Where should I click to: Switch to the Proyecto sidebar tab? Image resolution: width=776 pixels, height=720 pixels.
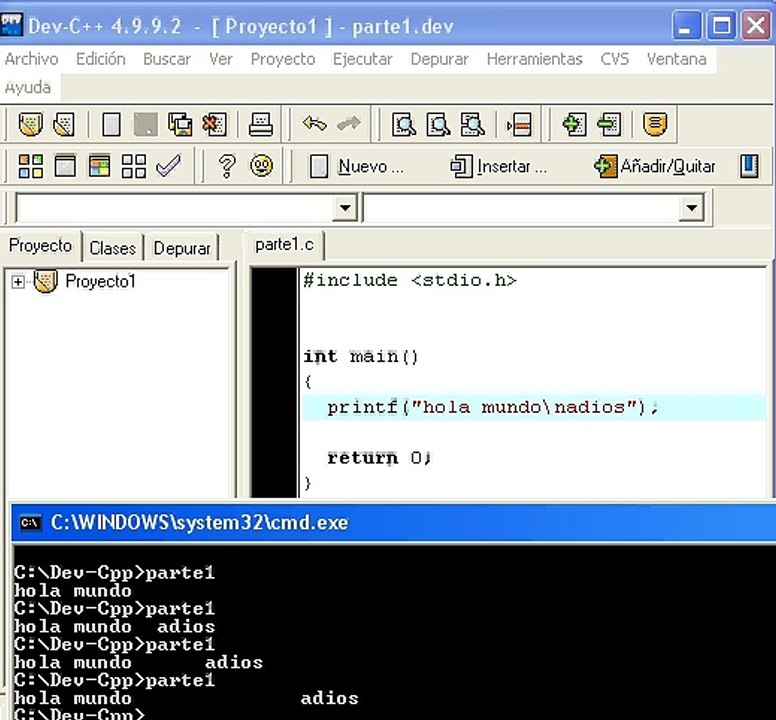point(41,245)
